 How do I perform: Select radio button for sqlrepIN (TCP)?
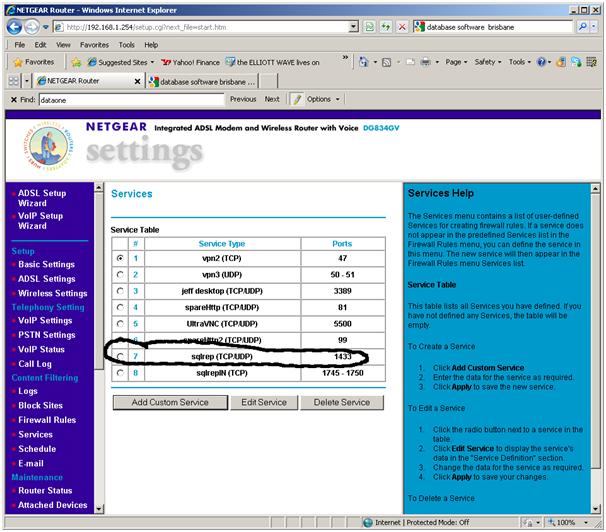(x=120, y=373)
